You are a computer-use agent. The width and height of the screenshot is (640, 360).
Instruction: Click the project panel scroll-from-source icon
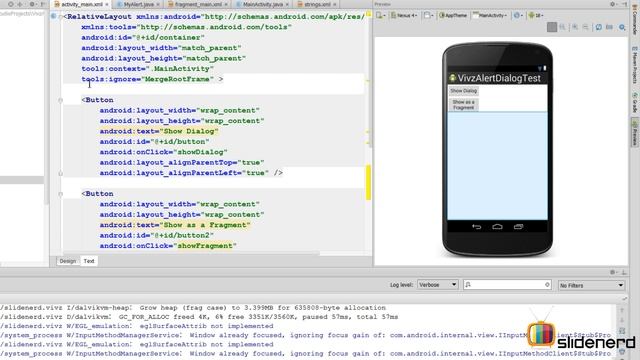click(x=11, y=4)
